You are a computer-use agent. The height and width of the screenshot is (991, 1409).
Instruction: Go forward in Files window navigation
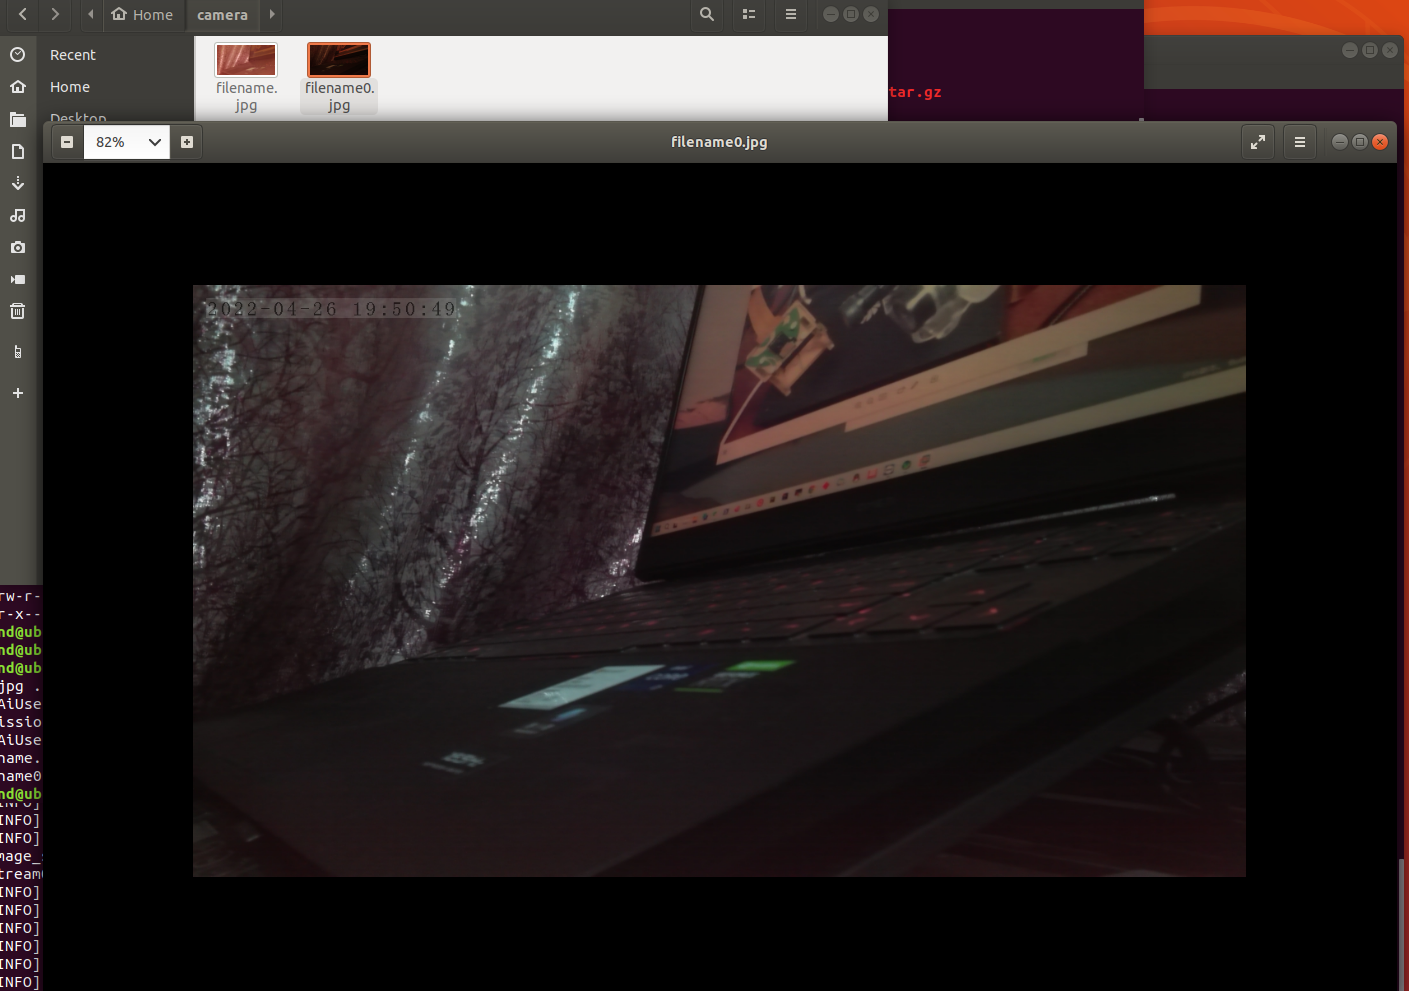(x=55, y=14)
